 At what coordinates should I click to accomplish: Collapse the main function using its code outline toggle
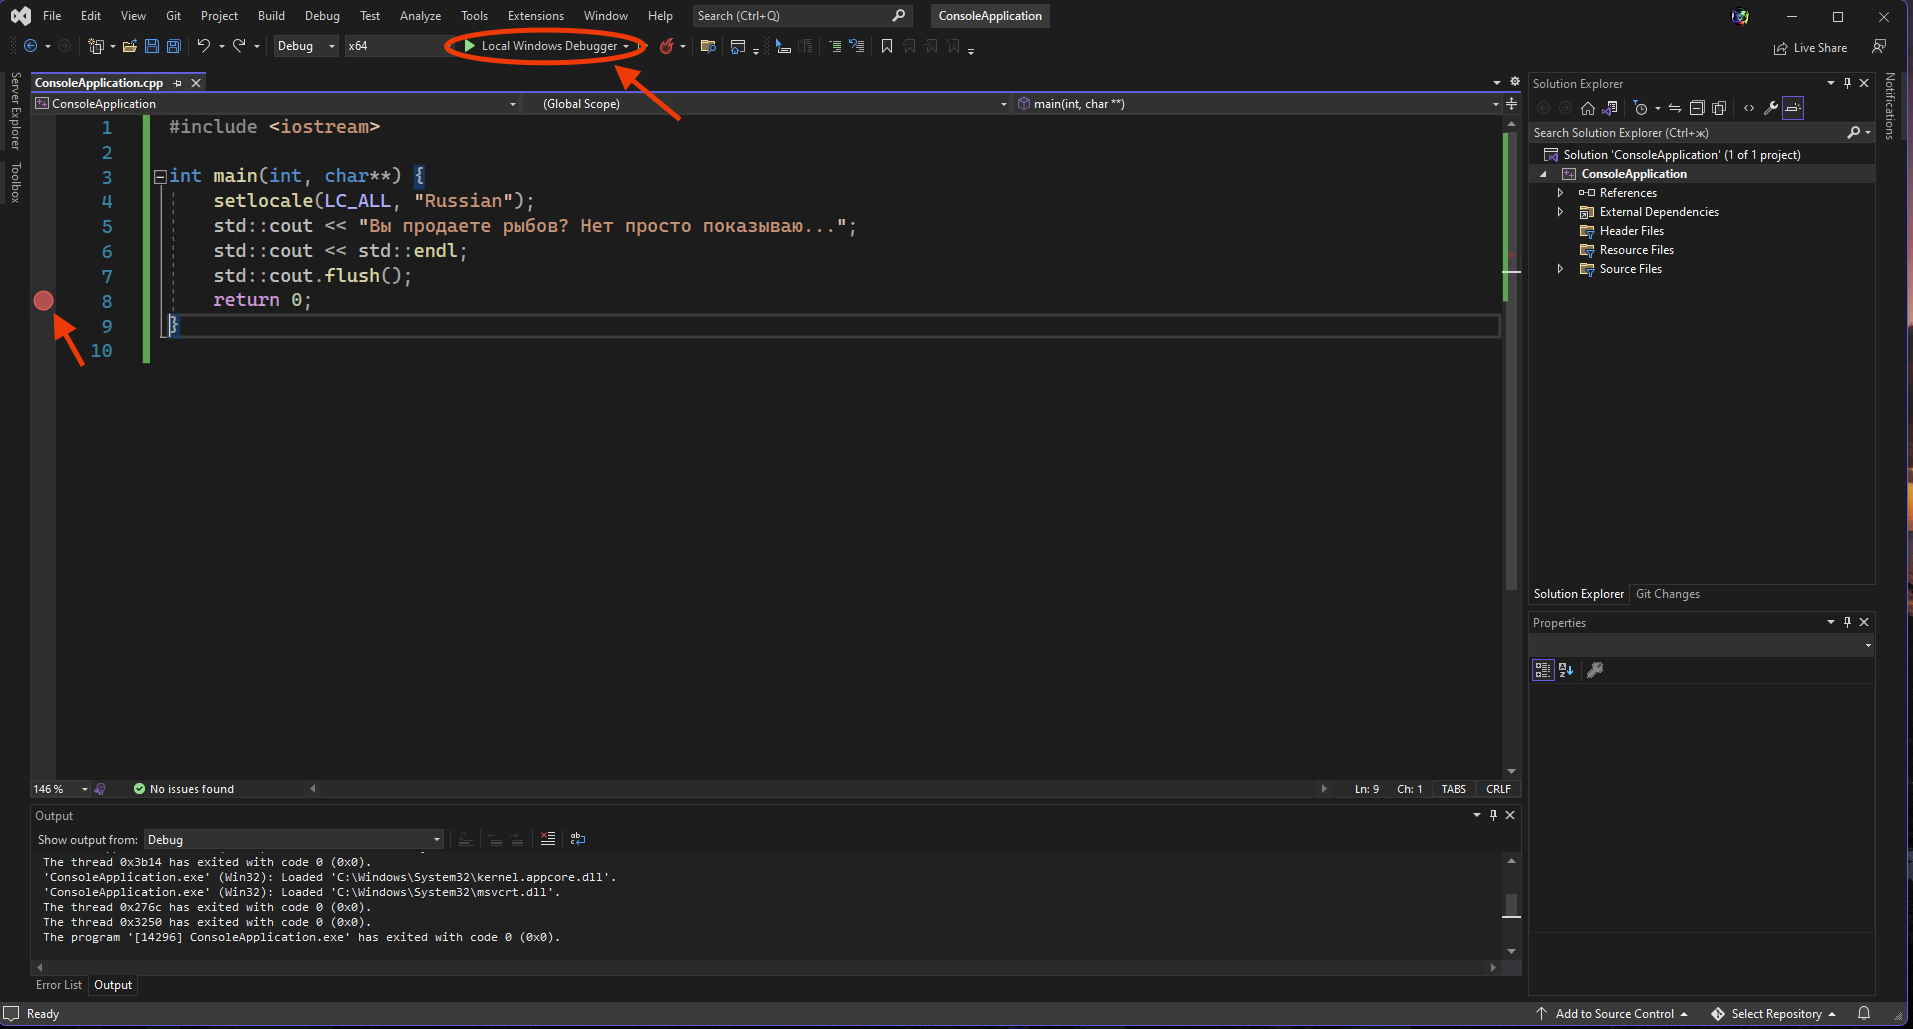tap(160, 177)
